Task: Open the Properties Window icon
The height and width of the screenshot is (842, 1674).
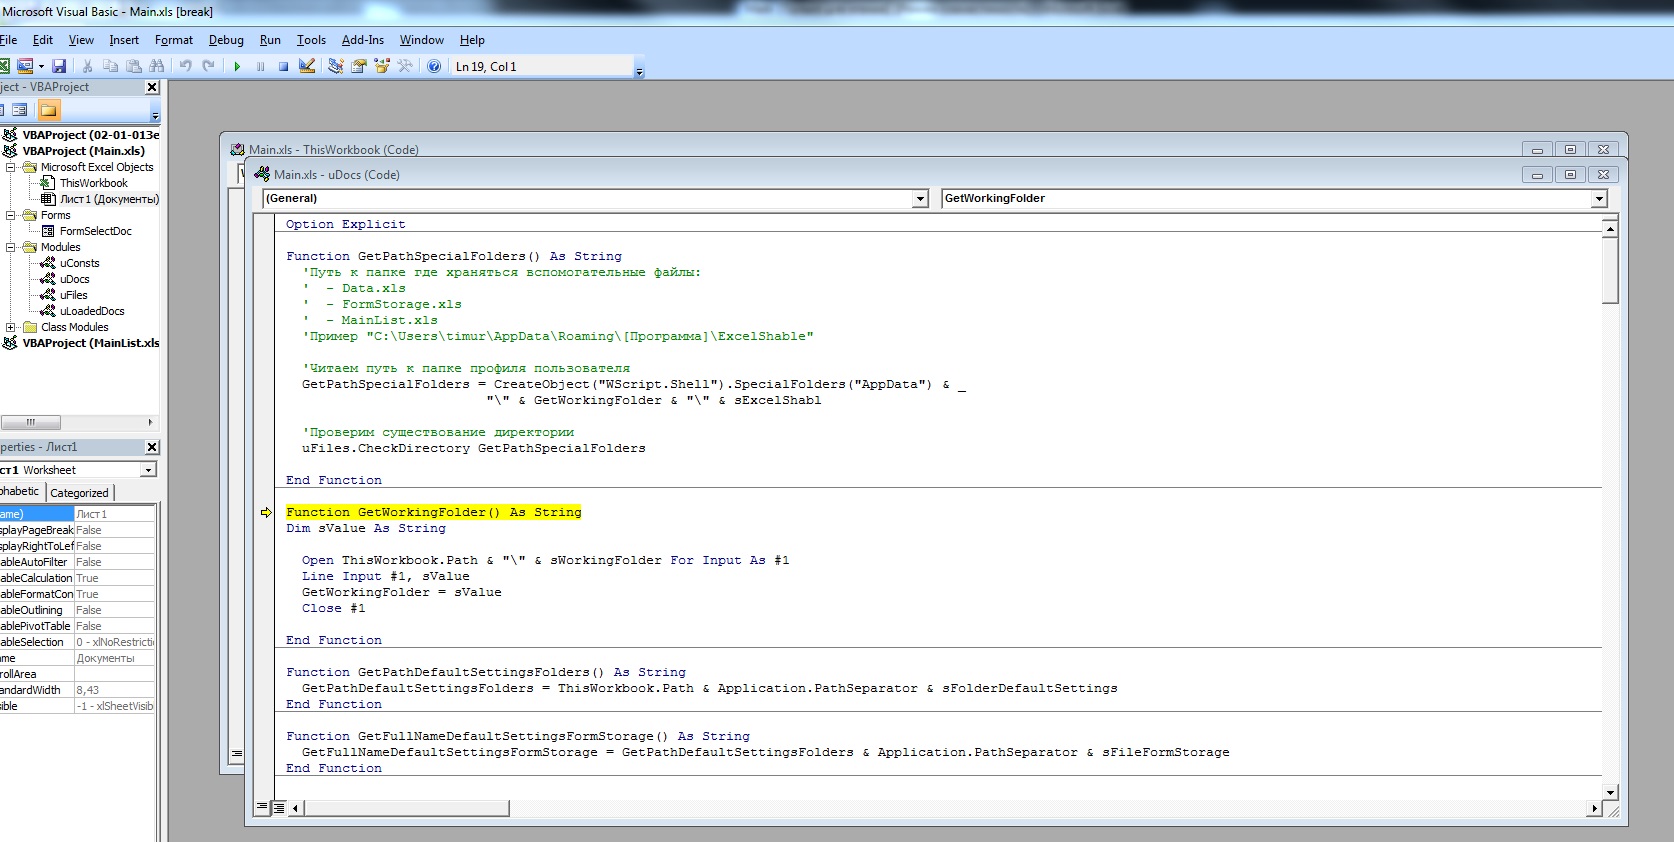Action: [358, 66]
